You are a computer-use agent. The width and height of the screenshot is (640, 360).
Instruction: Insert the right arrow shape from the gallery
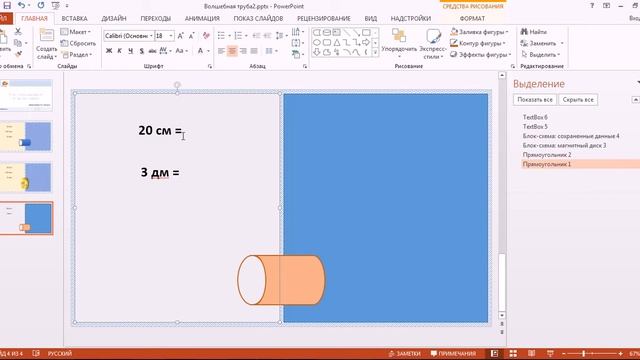point(366,42)
